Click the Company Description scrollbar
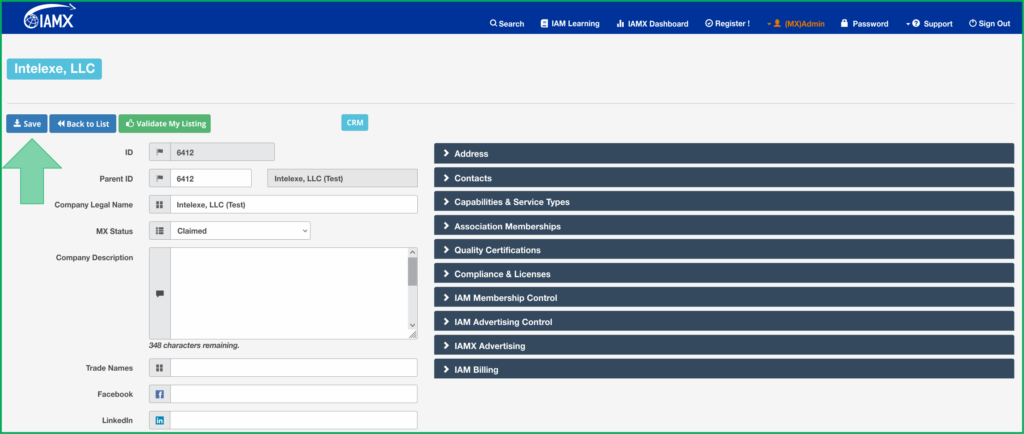 pyautogui.click(x=412, y=272)
